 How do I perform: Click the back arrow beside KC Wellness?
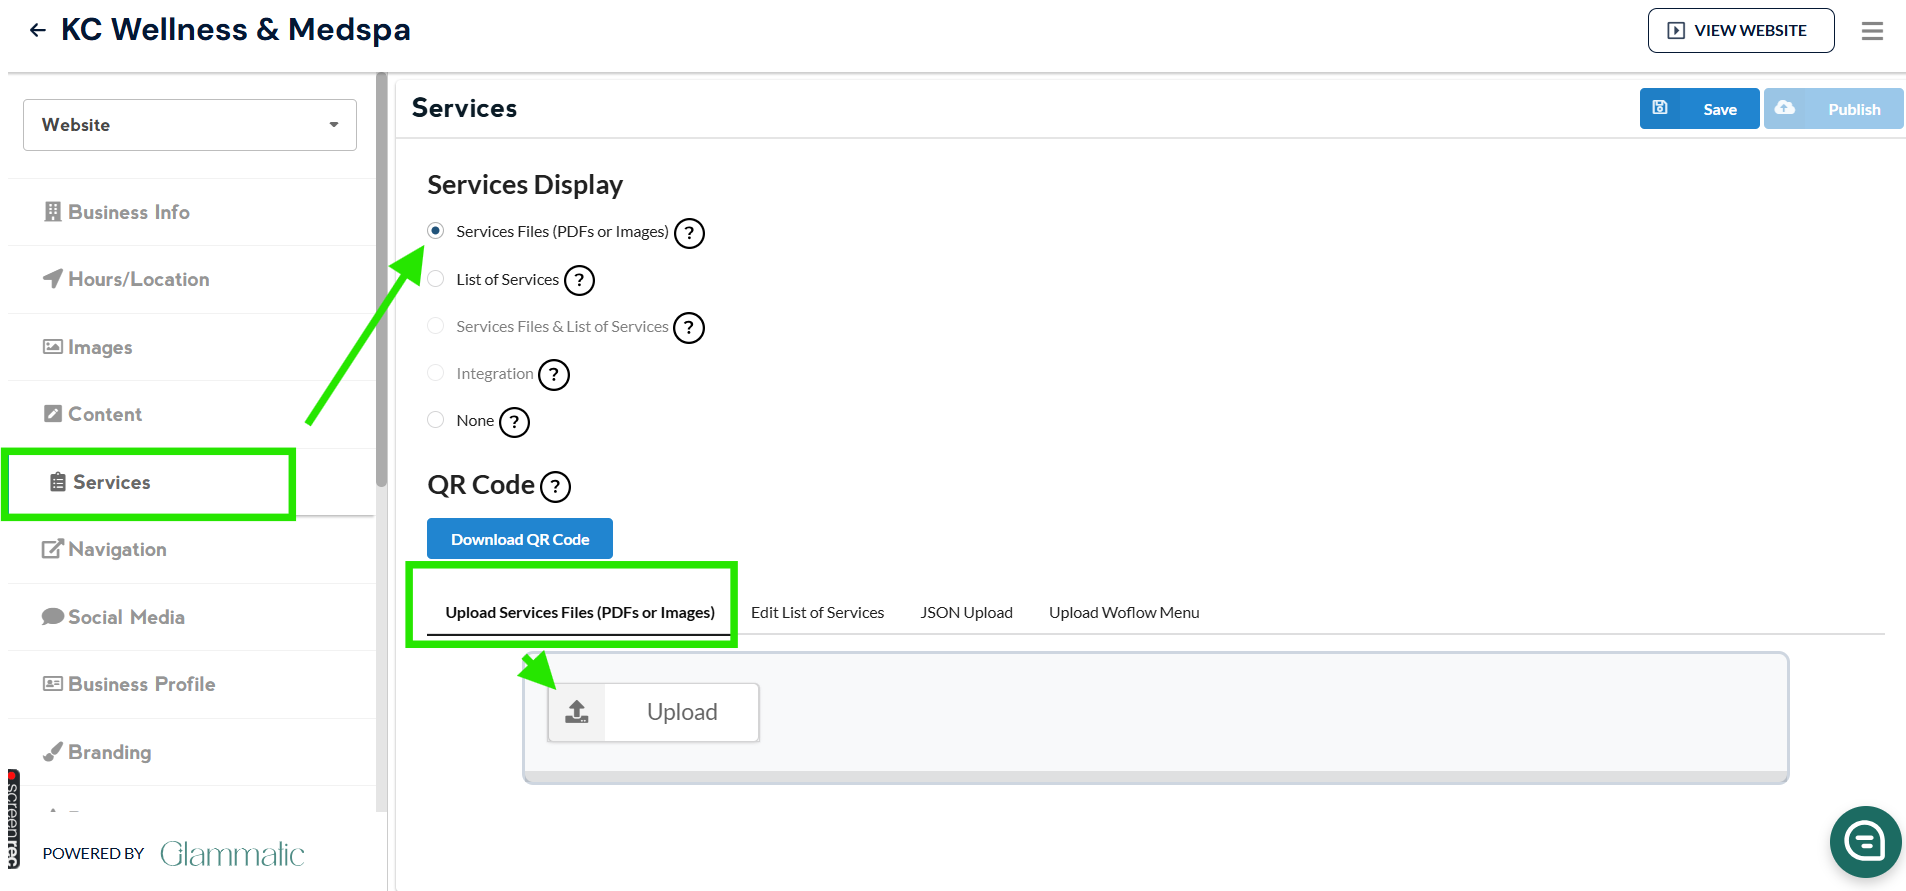38,30
